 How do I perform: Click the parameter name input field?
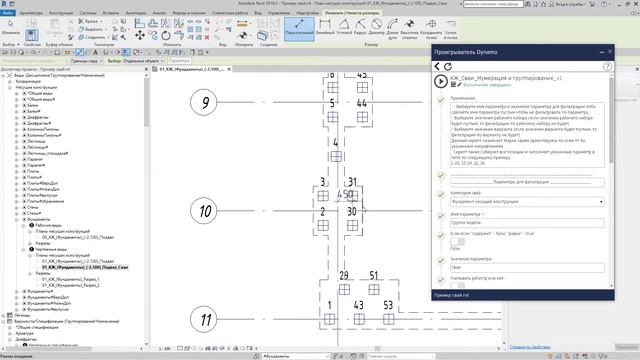click(527, 223)
